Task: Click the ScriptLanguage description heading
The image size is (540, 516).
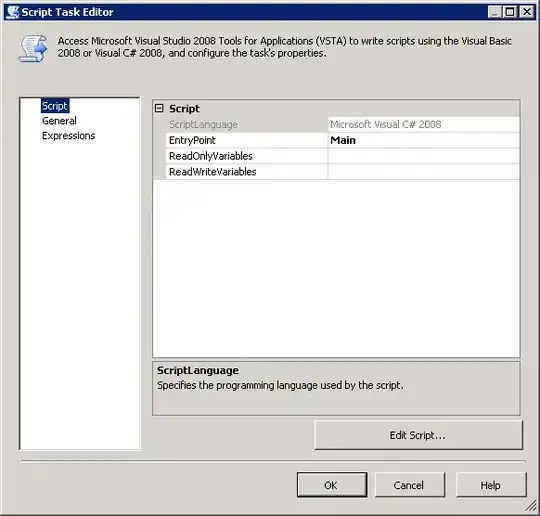Action: click(198, 371)
